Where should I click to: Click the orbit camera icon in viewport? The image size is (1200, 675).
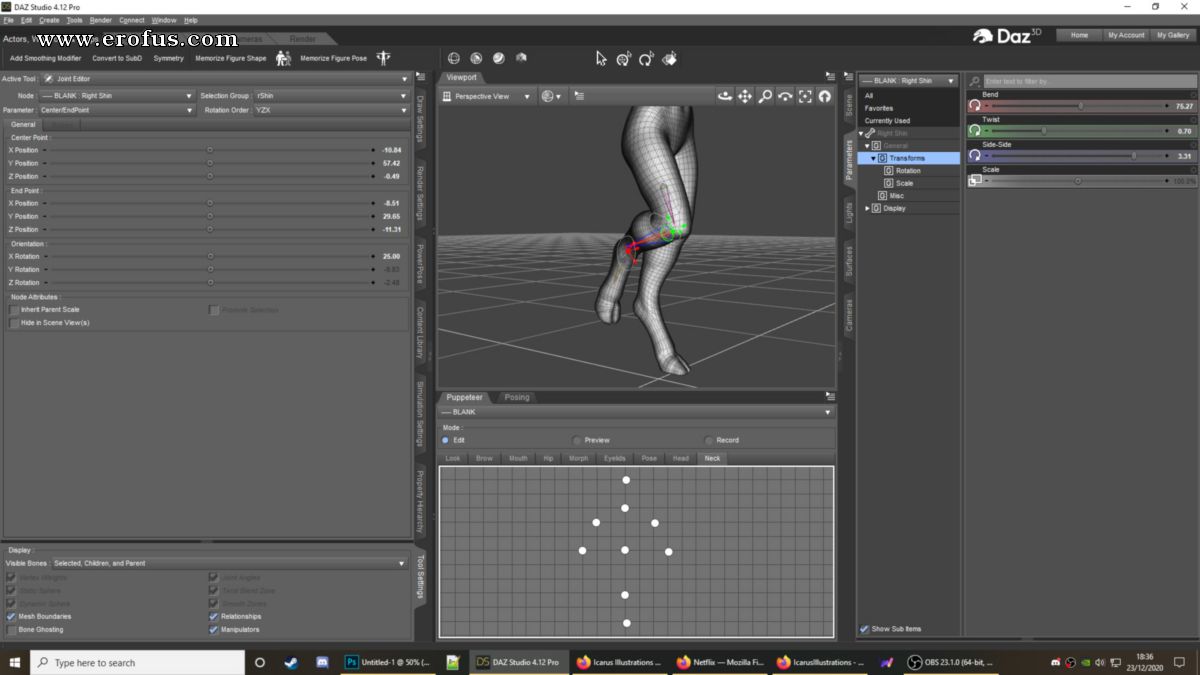click(x=725, y=96)
